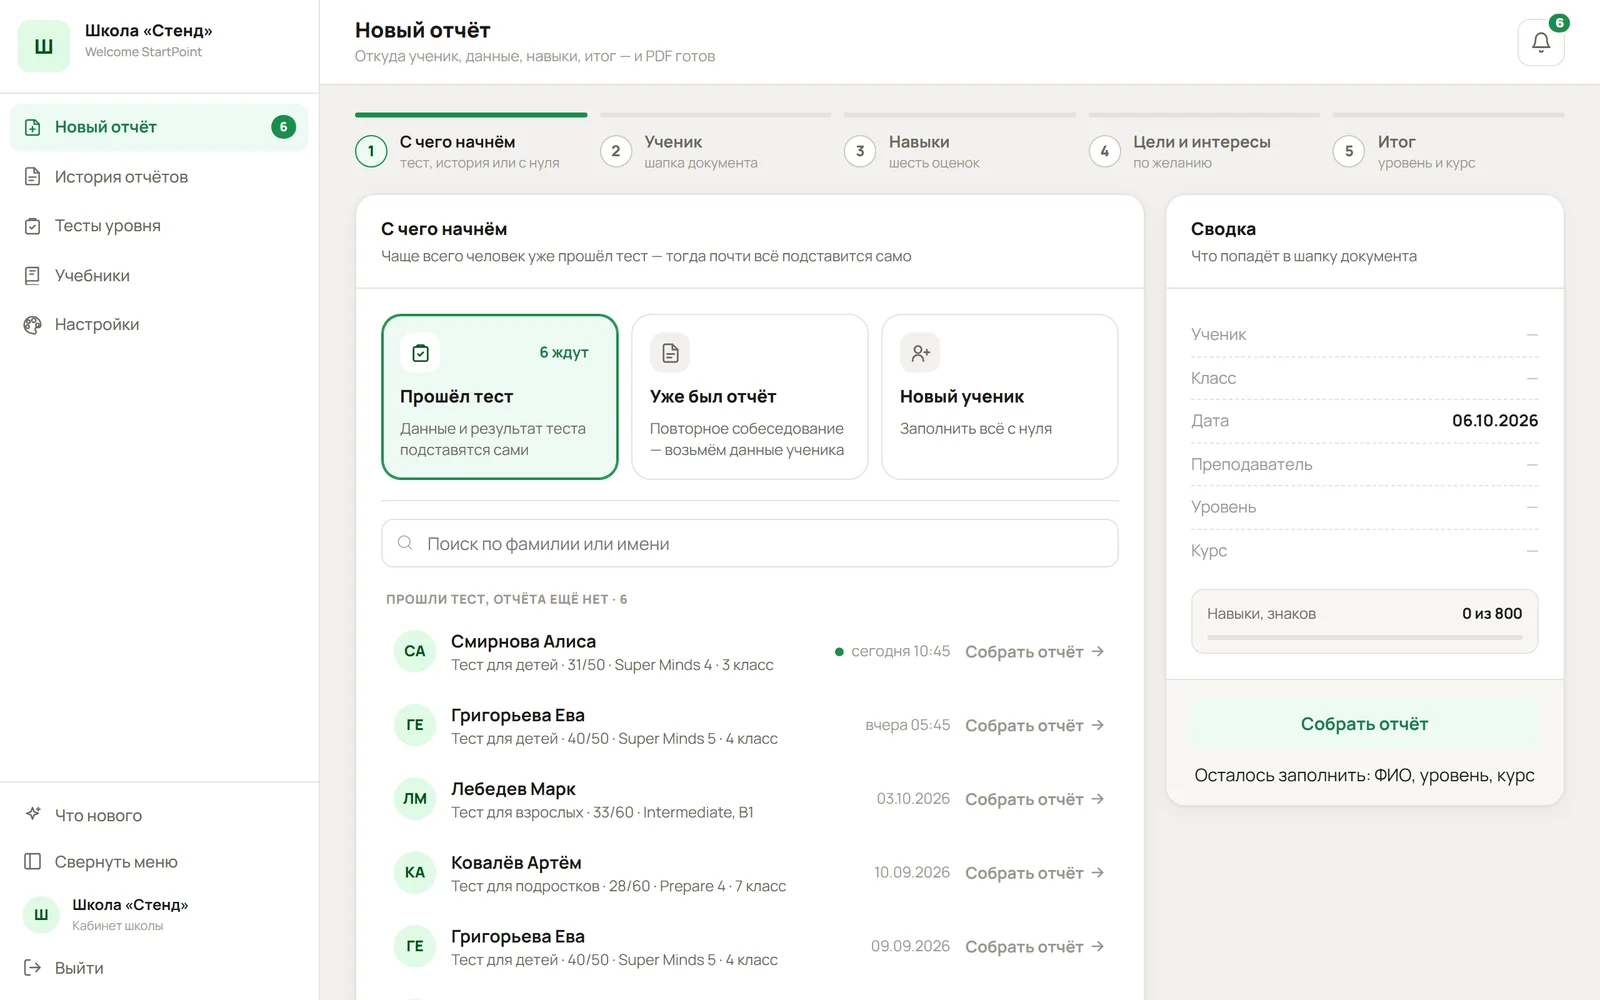Click the Настройки palette icon

(33, 325)
